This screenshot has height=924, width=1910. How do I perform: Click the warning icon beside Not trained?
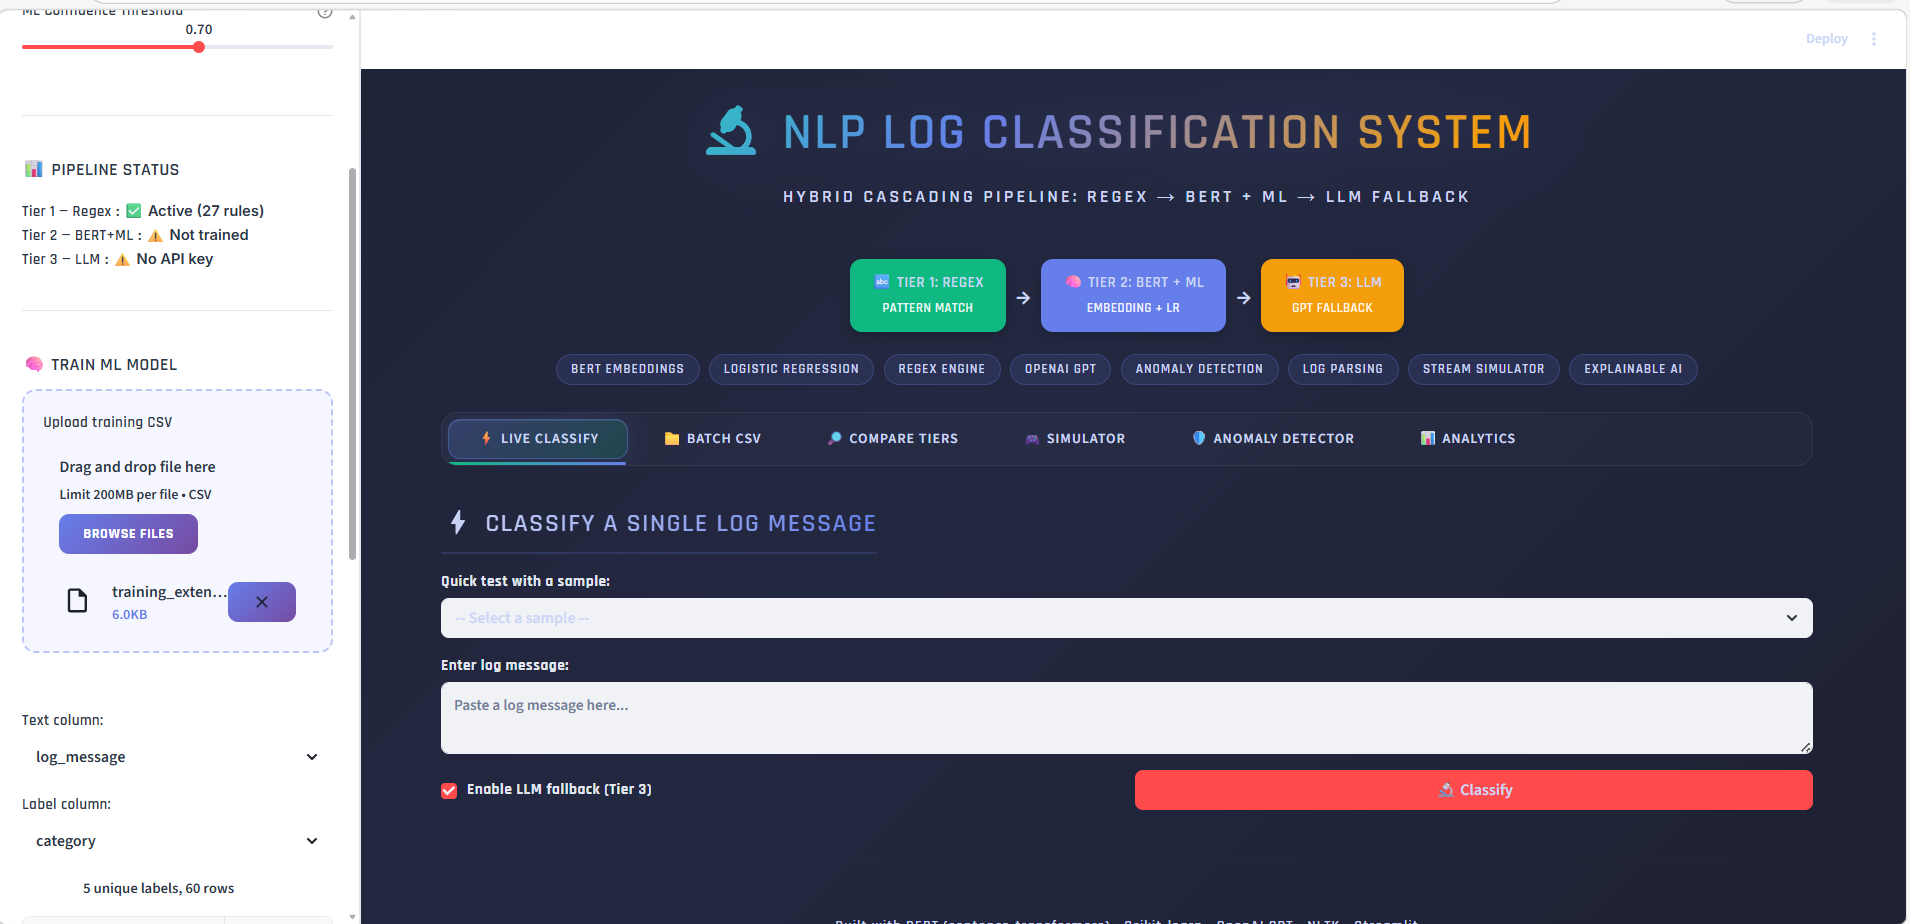(155, 236)
